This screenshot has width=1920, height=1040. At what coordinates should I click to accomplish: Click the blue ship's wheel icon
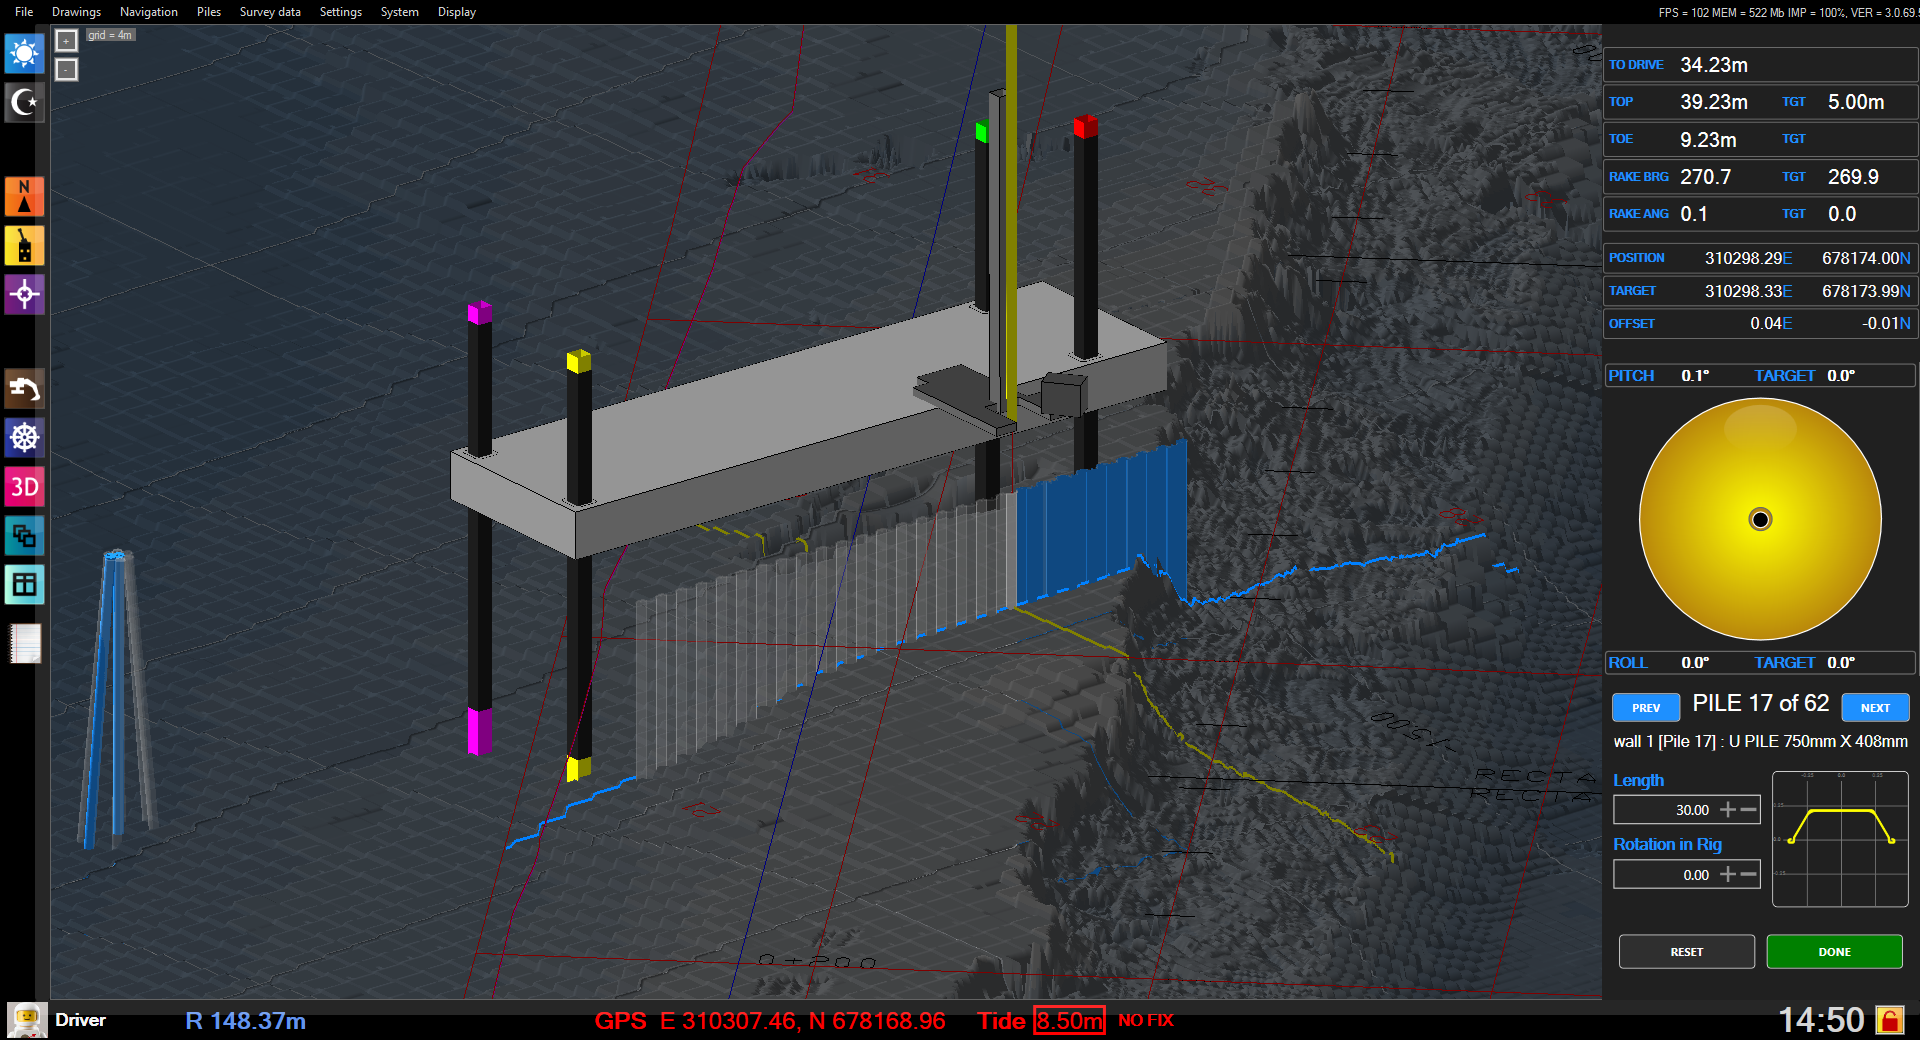pos(24,437)
